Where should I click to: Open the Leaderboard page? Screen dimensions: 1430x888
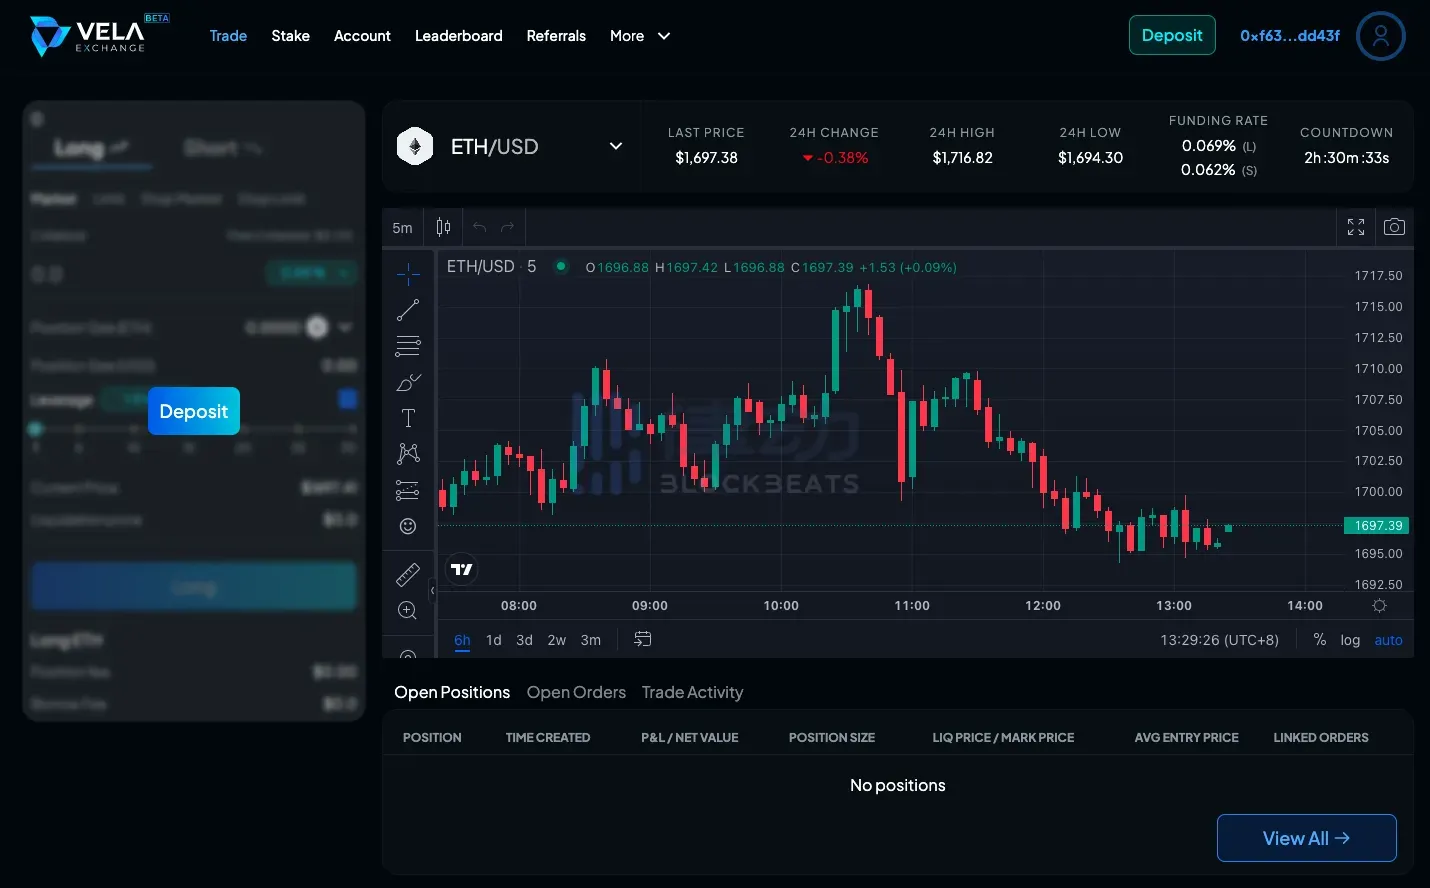point(458,36)
